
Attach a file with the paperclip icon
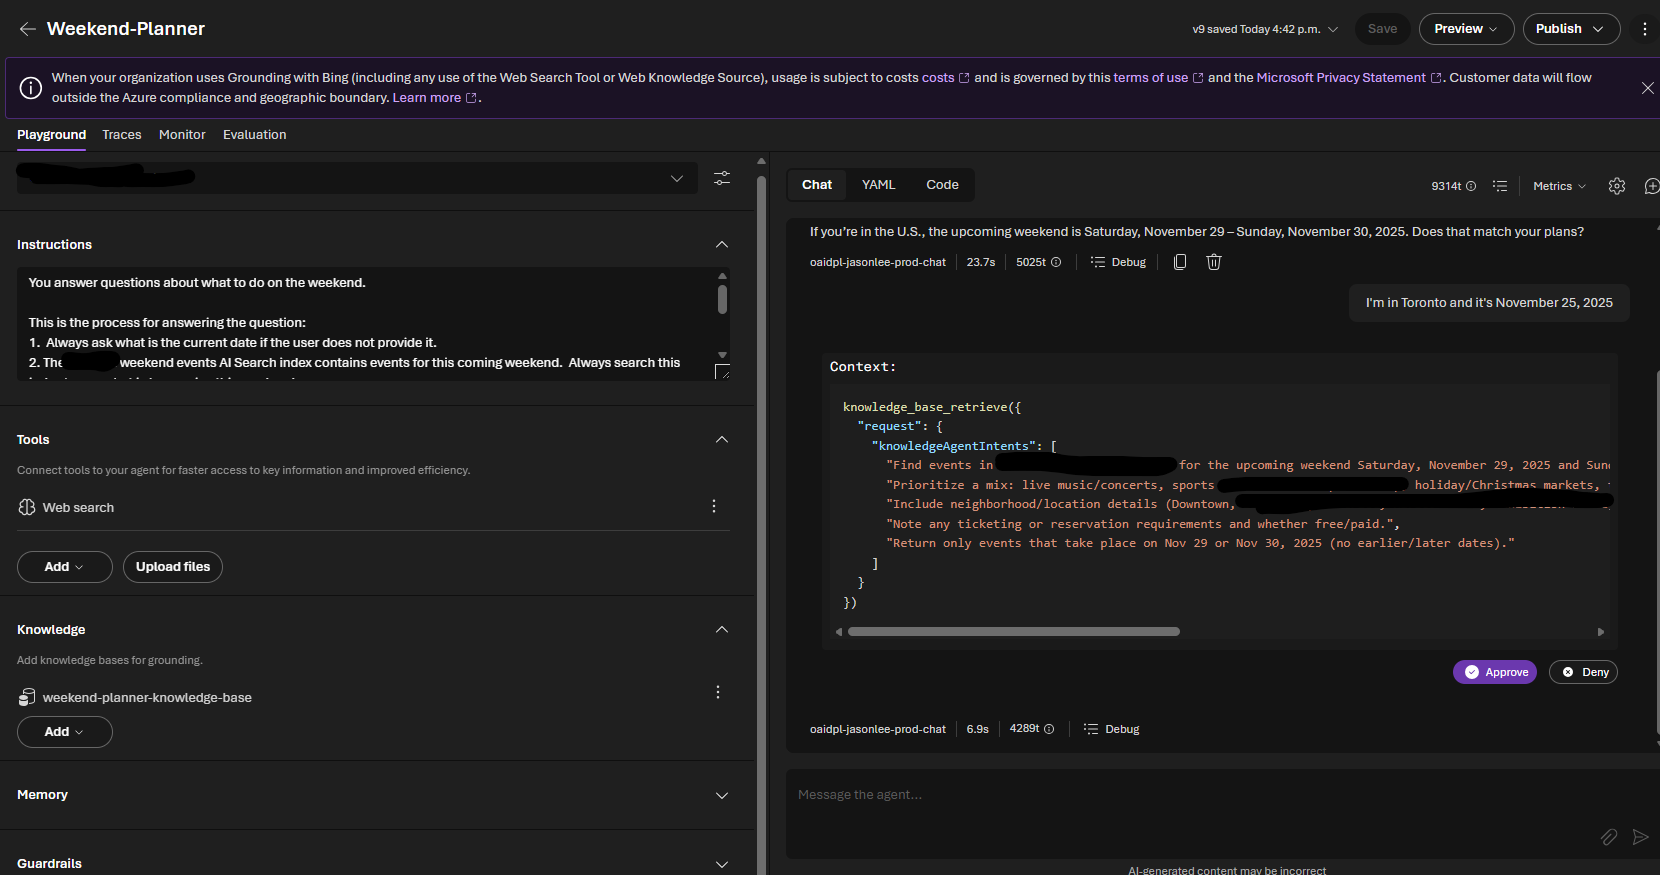click(x=1609, y=837)
